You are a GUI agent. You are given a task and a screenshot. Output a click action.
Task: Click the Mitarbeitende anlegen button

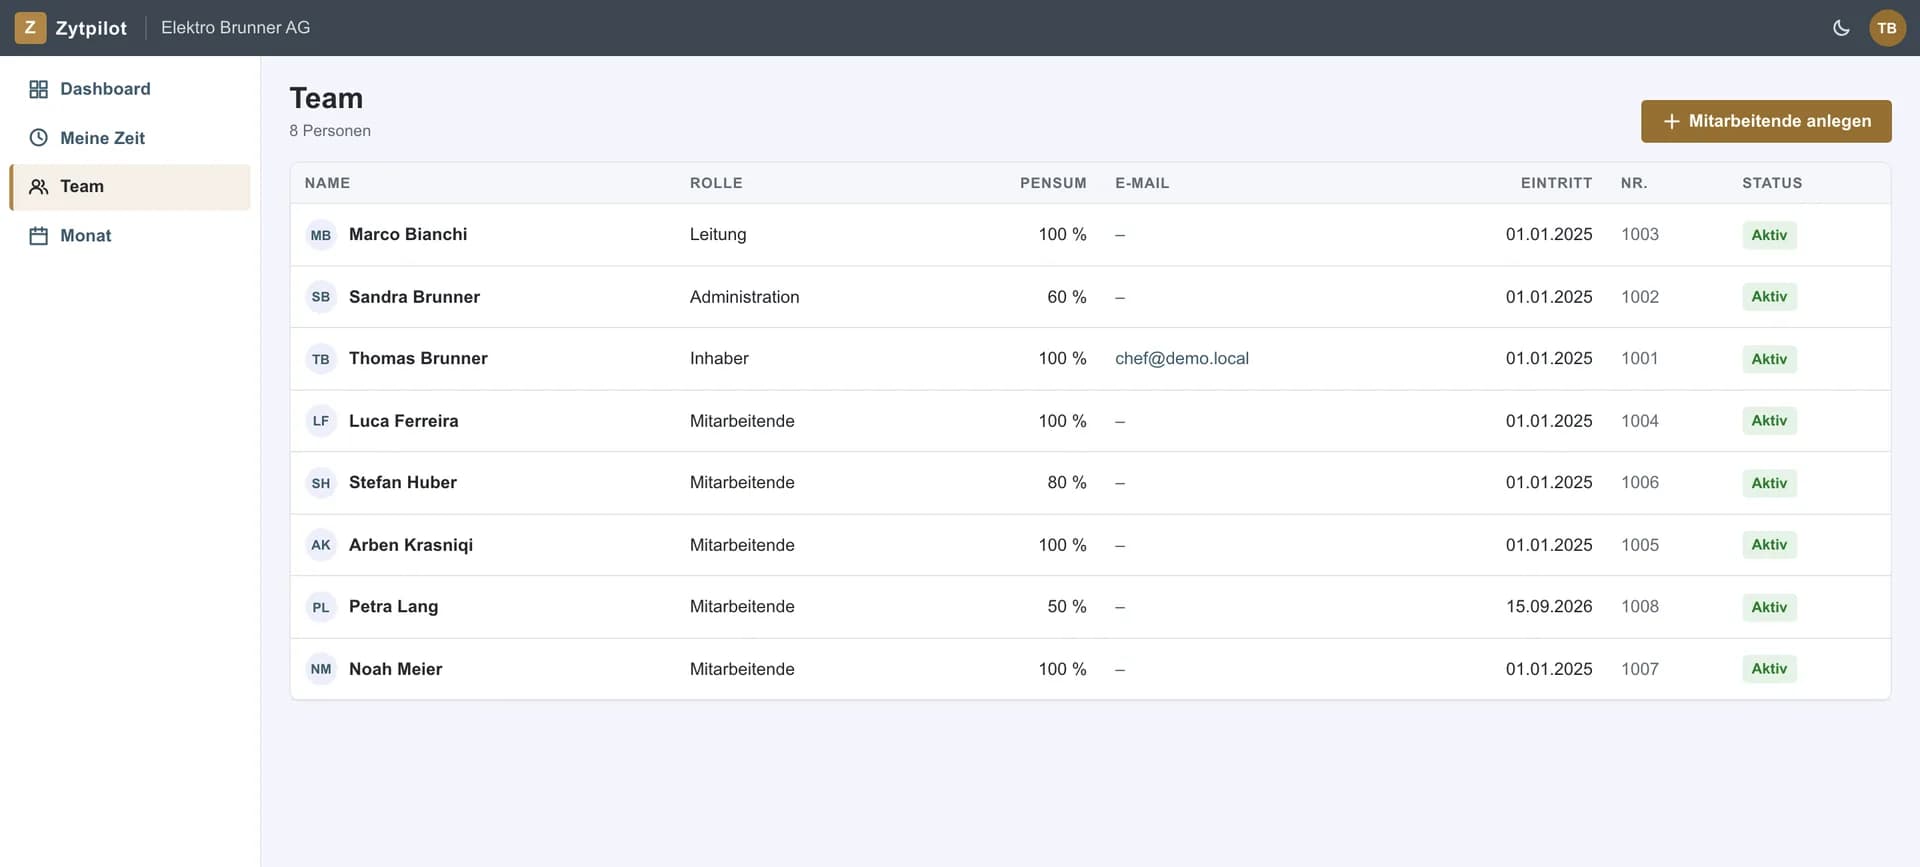1766,121
